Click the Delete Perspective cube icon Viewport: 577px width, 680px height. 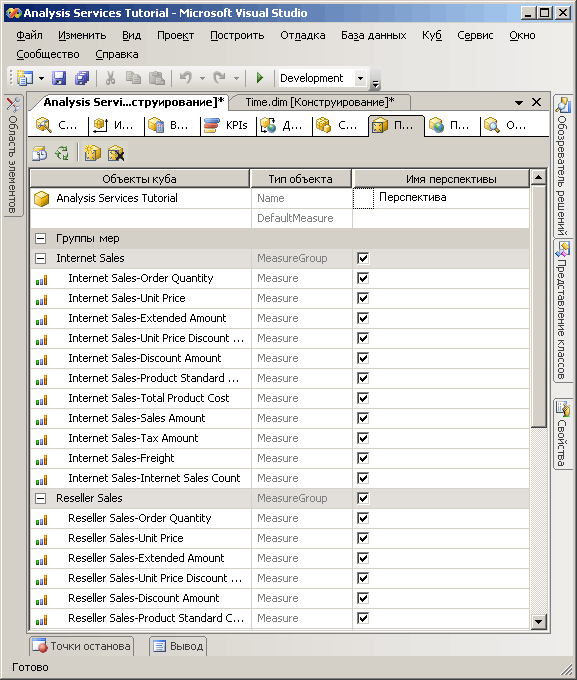click(116, 153)
